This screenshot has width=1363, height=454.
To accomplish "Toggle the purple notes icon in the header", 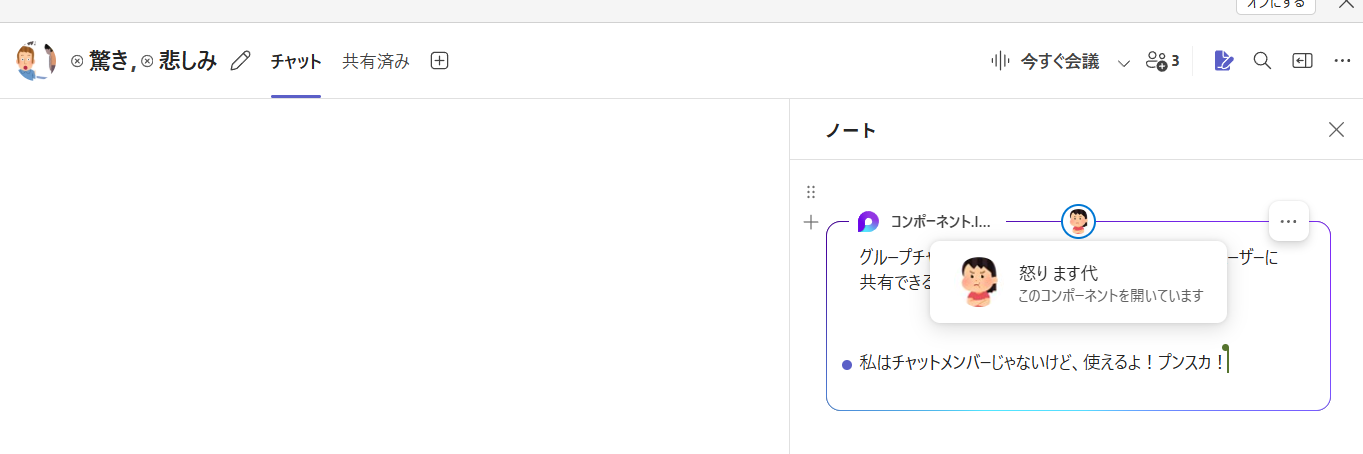I will point(1223,61).
